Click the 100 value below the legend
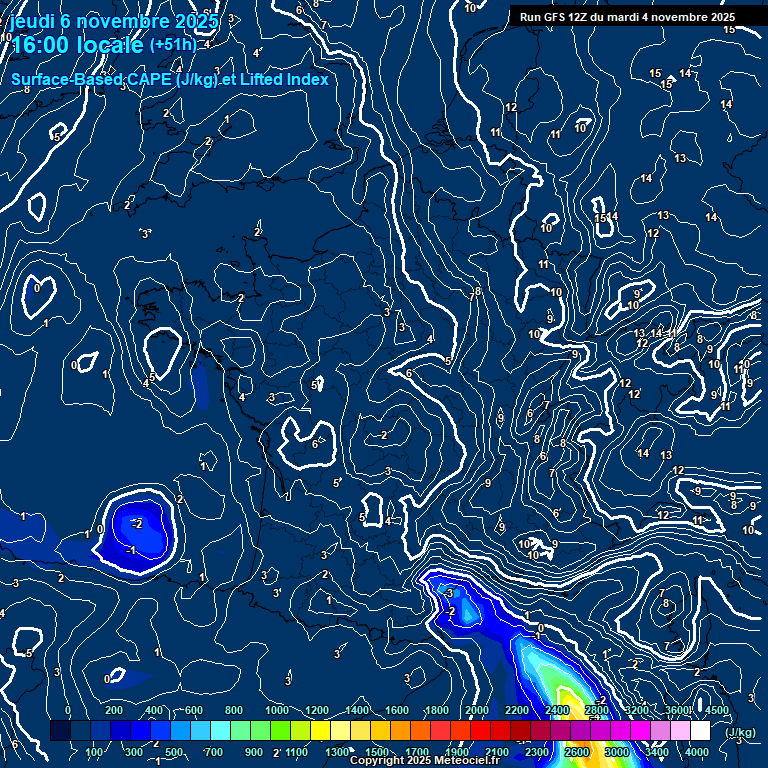The height and width of the screenshot is (768, 768). 94,752
